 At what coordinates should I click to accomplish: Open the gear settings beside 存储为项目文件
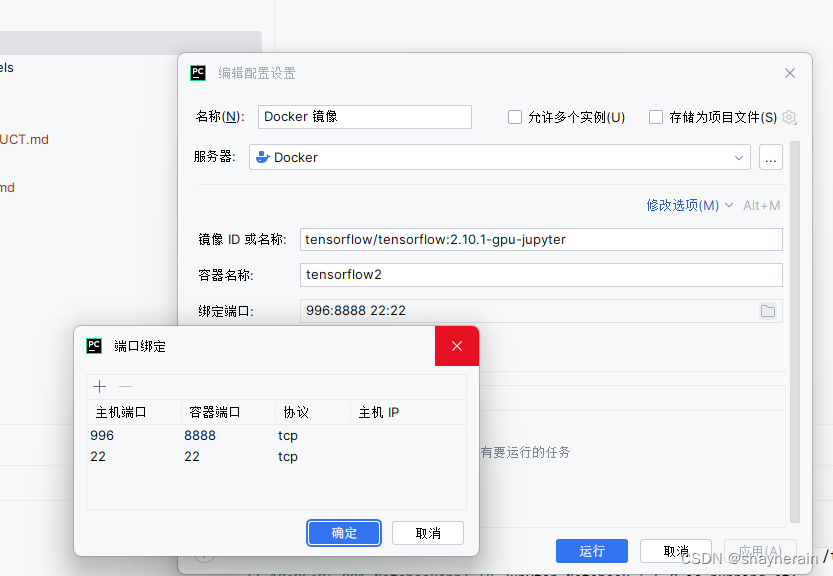pos(789,117)
